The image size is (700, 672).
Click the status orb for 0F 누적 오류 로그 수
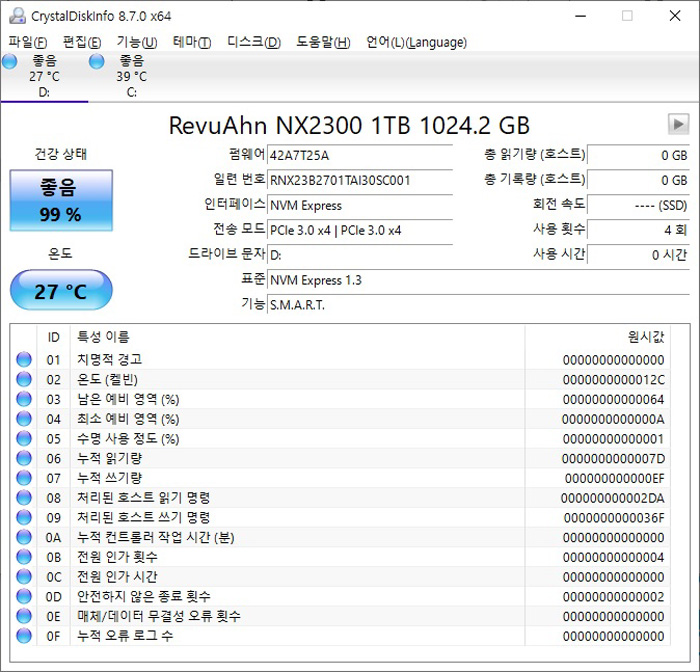[24, 636]
